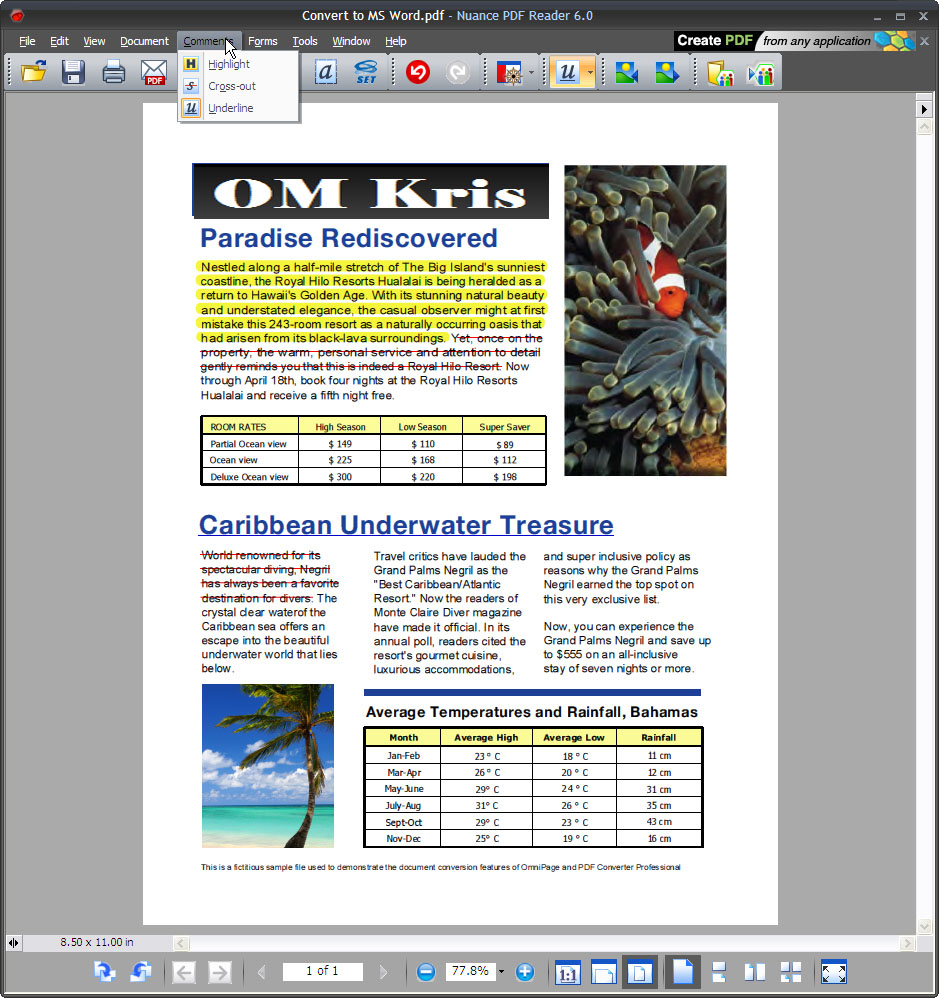This screenshot has height=998, width=939.
Task: Rotate the page left
Action: tap(140, 971)
